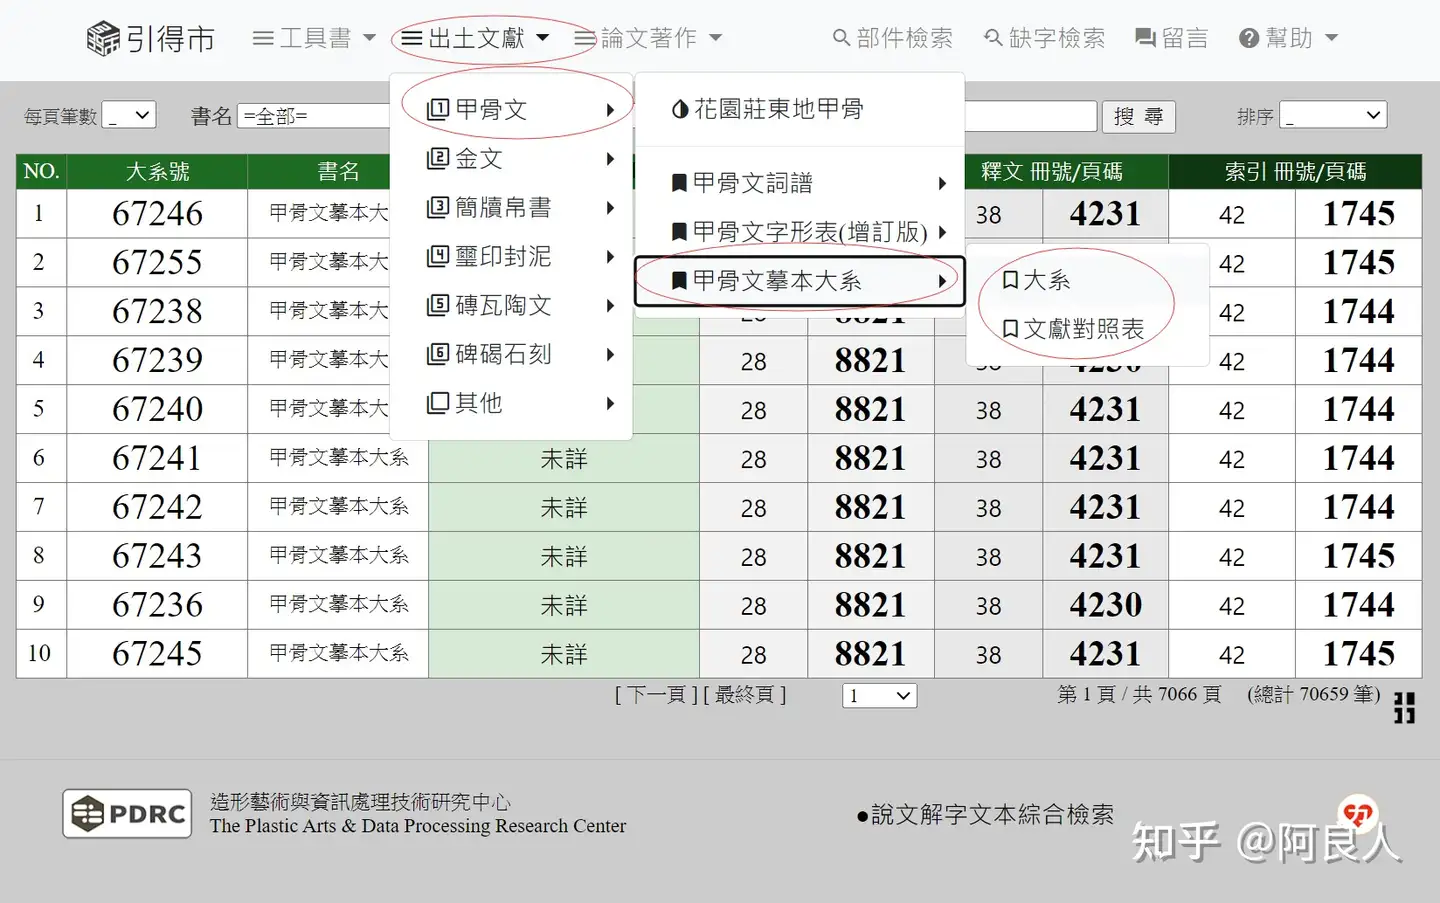Open 甲骨文摹本大系 submenu item
The width and height of the screenshot is (1440, 903).
(x=800, y=281)
